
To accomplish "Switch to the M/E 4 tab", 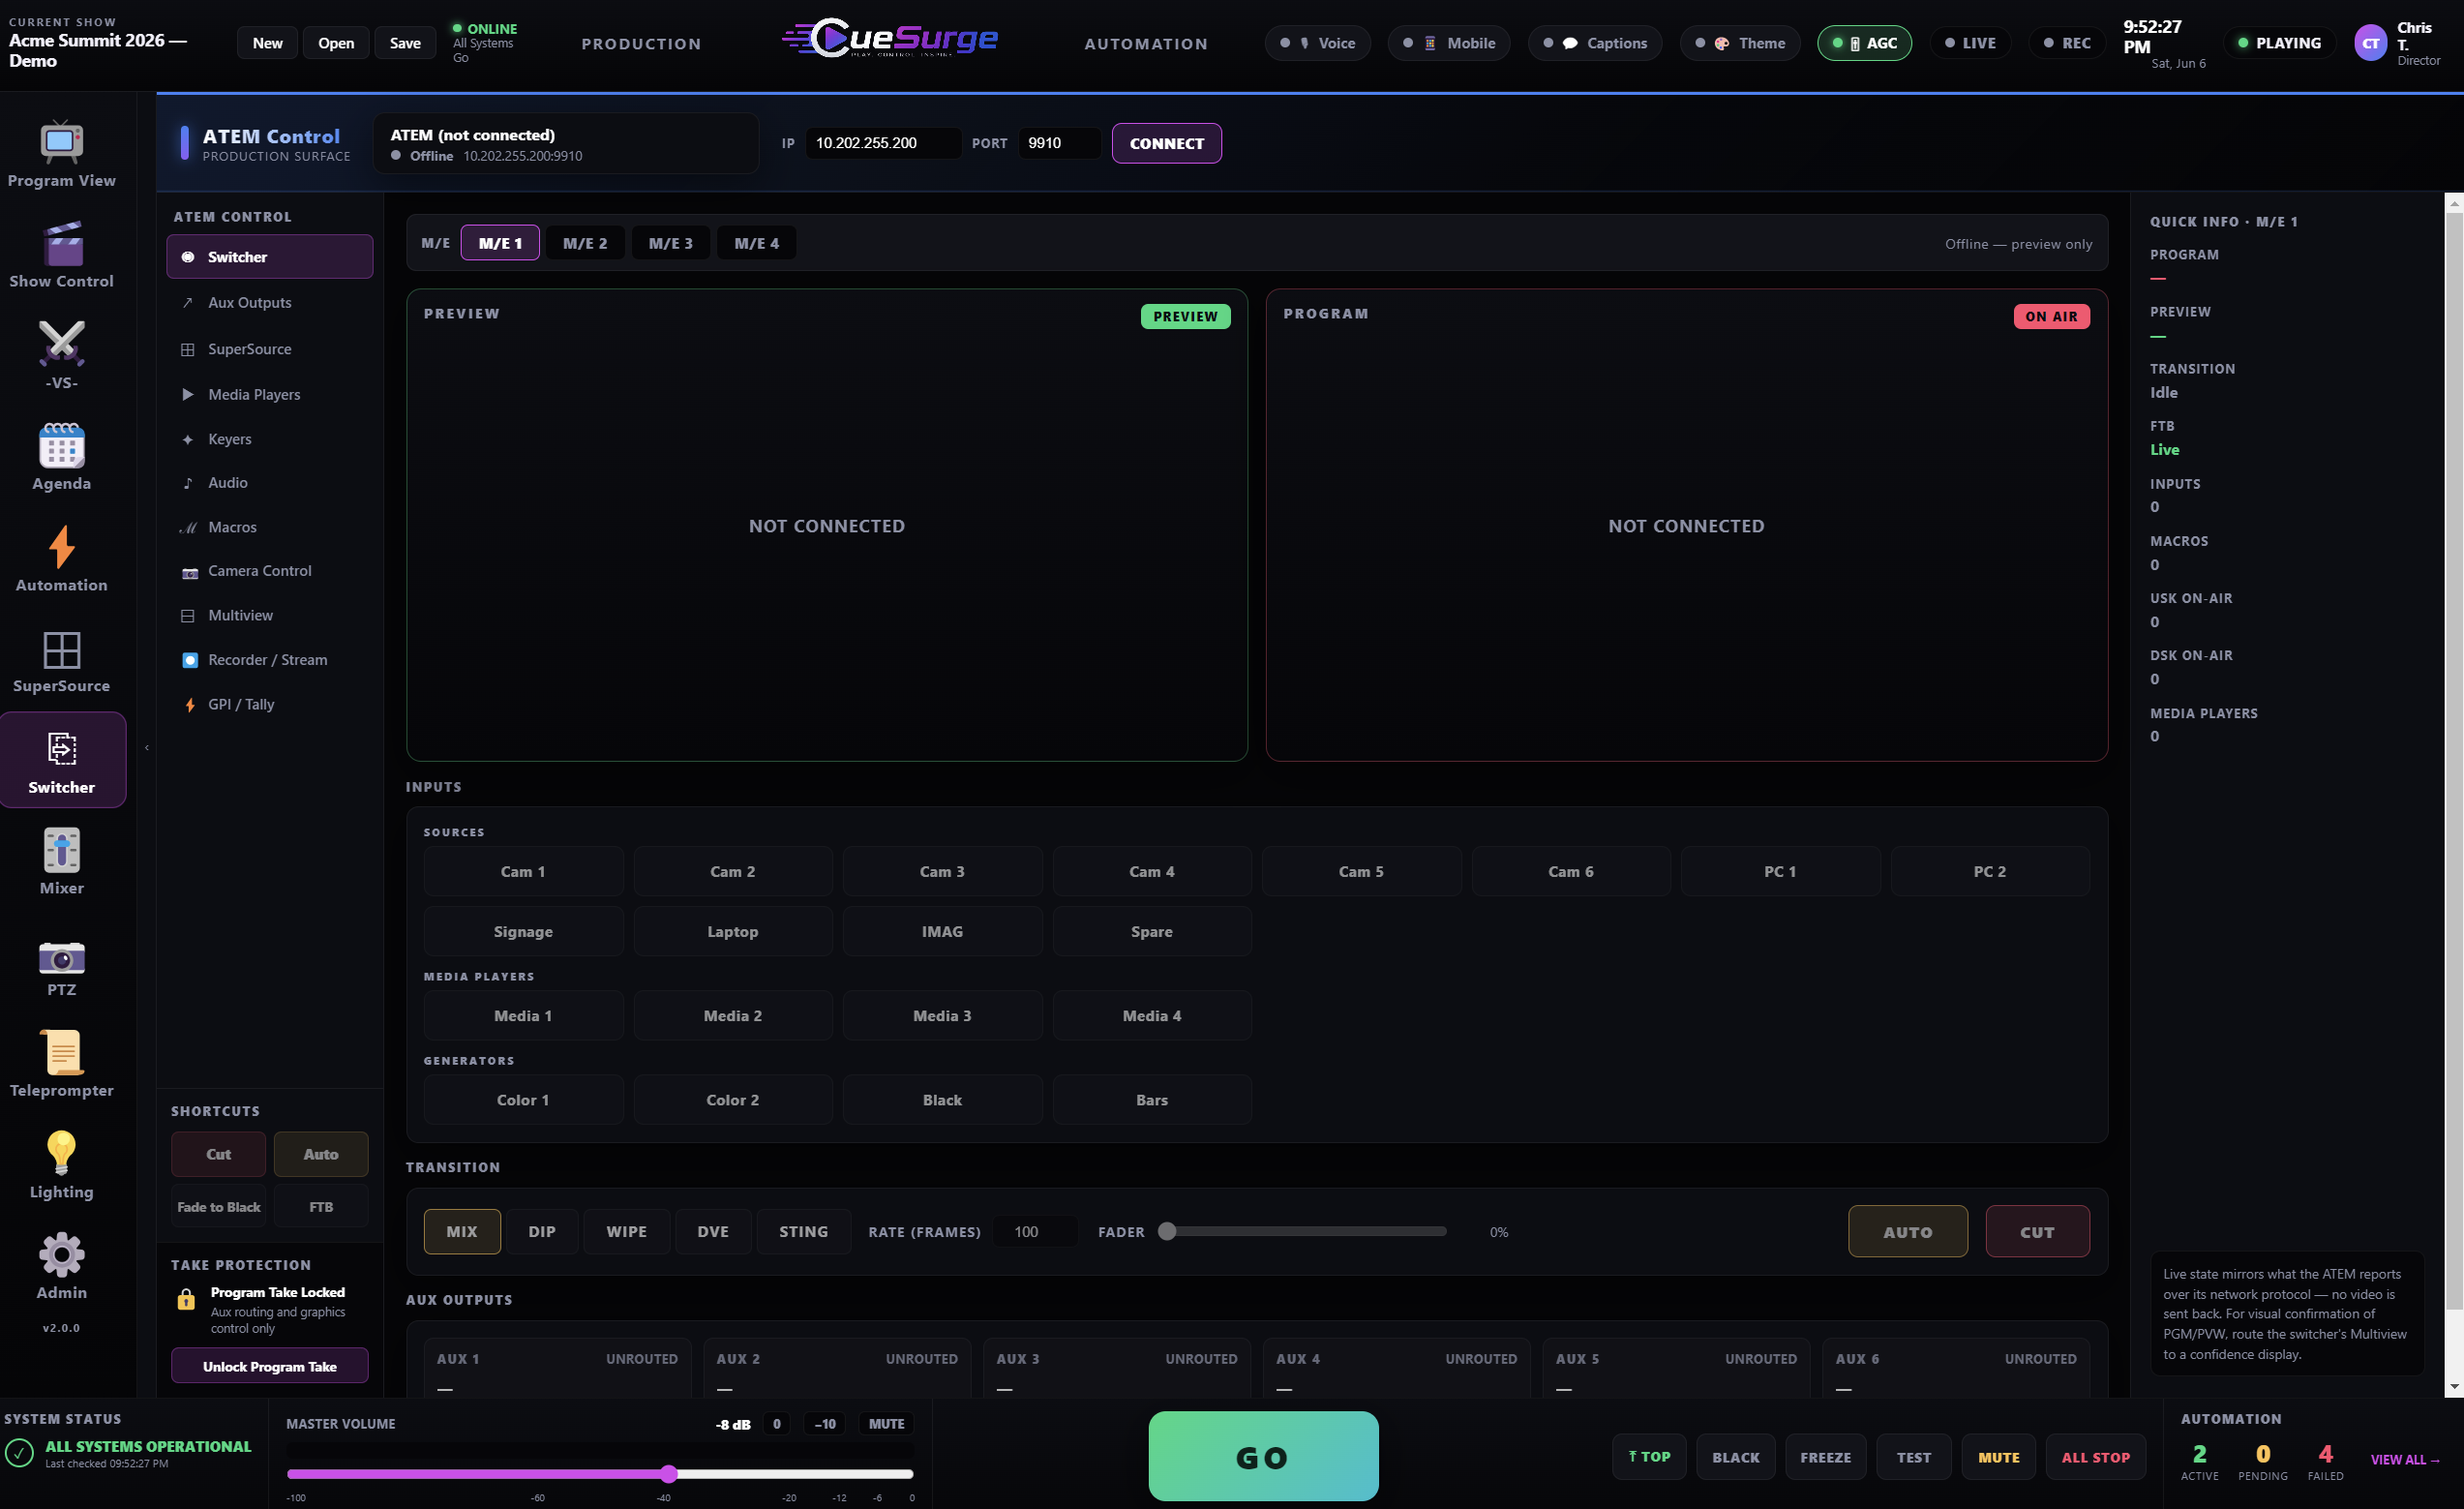I will [756, 243].
